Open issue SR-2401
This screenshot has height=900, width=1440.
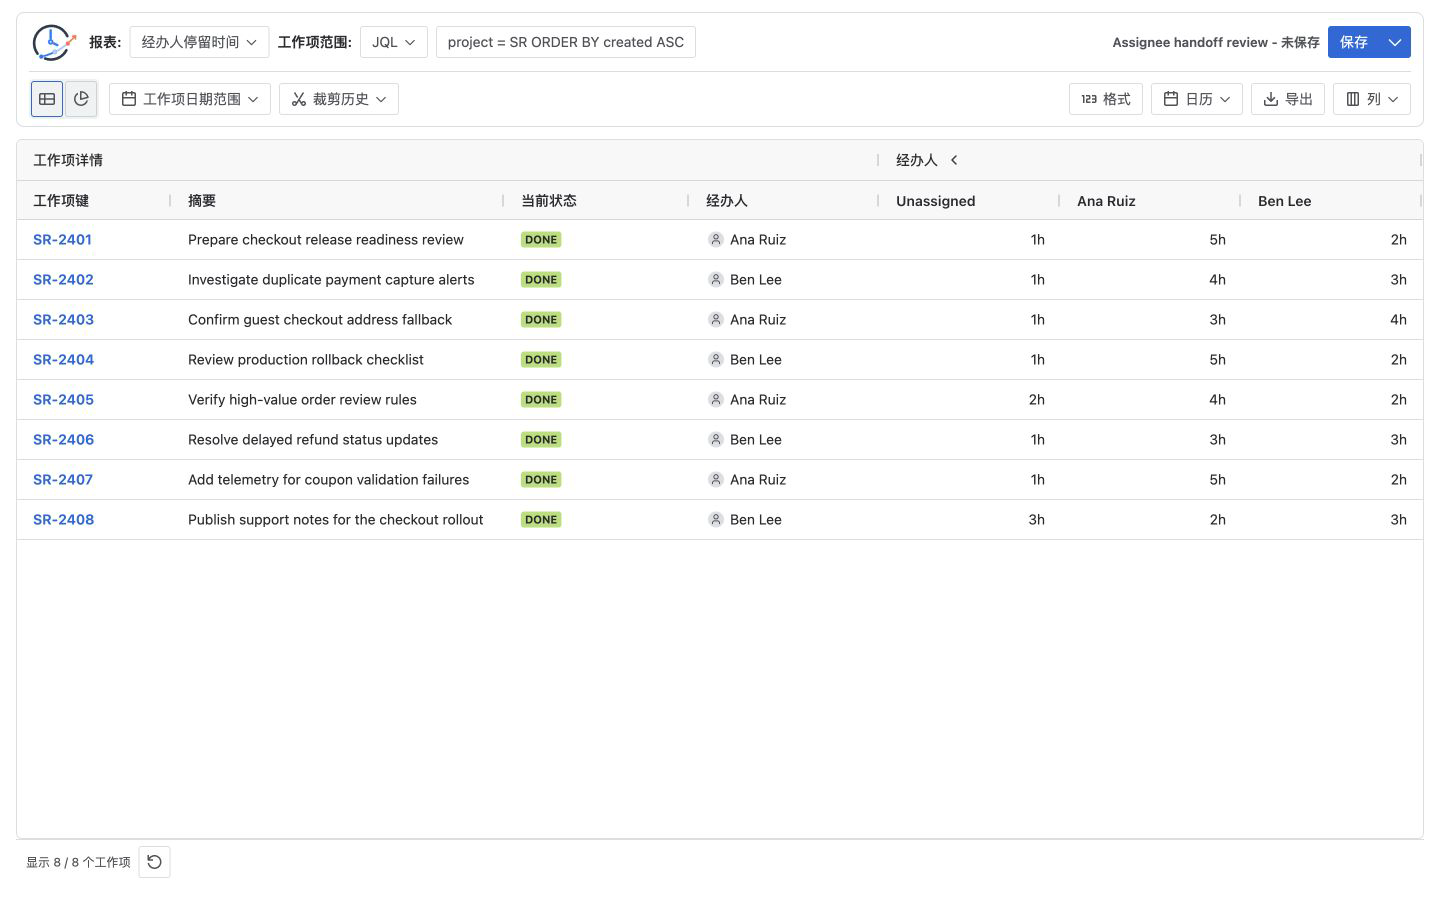click(62, 240)
